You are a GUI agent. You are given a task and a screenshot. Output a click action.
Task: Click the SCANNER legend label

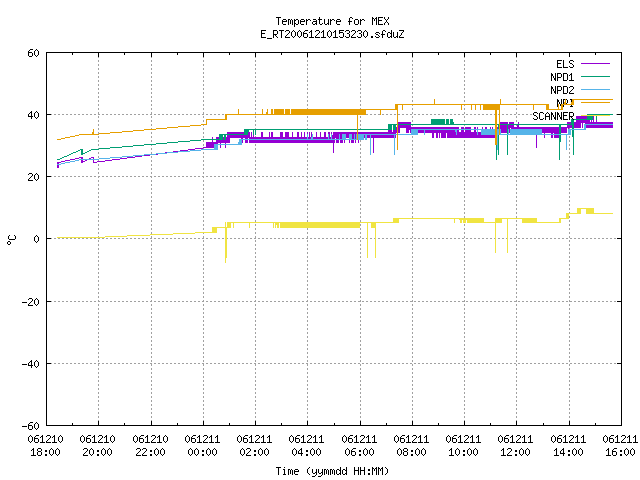[x=553, y=116]
